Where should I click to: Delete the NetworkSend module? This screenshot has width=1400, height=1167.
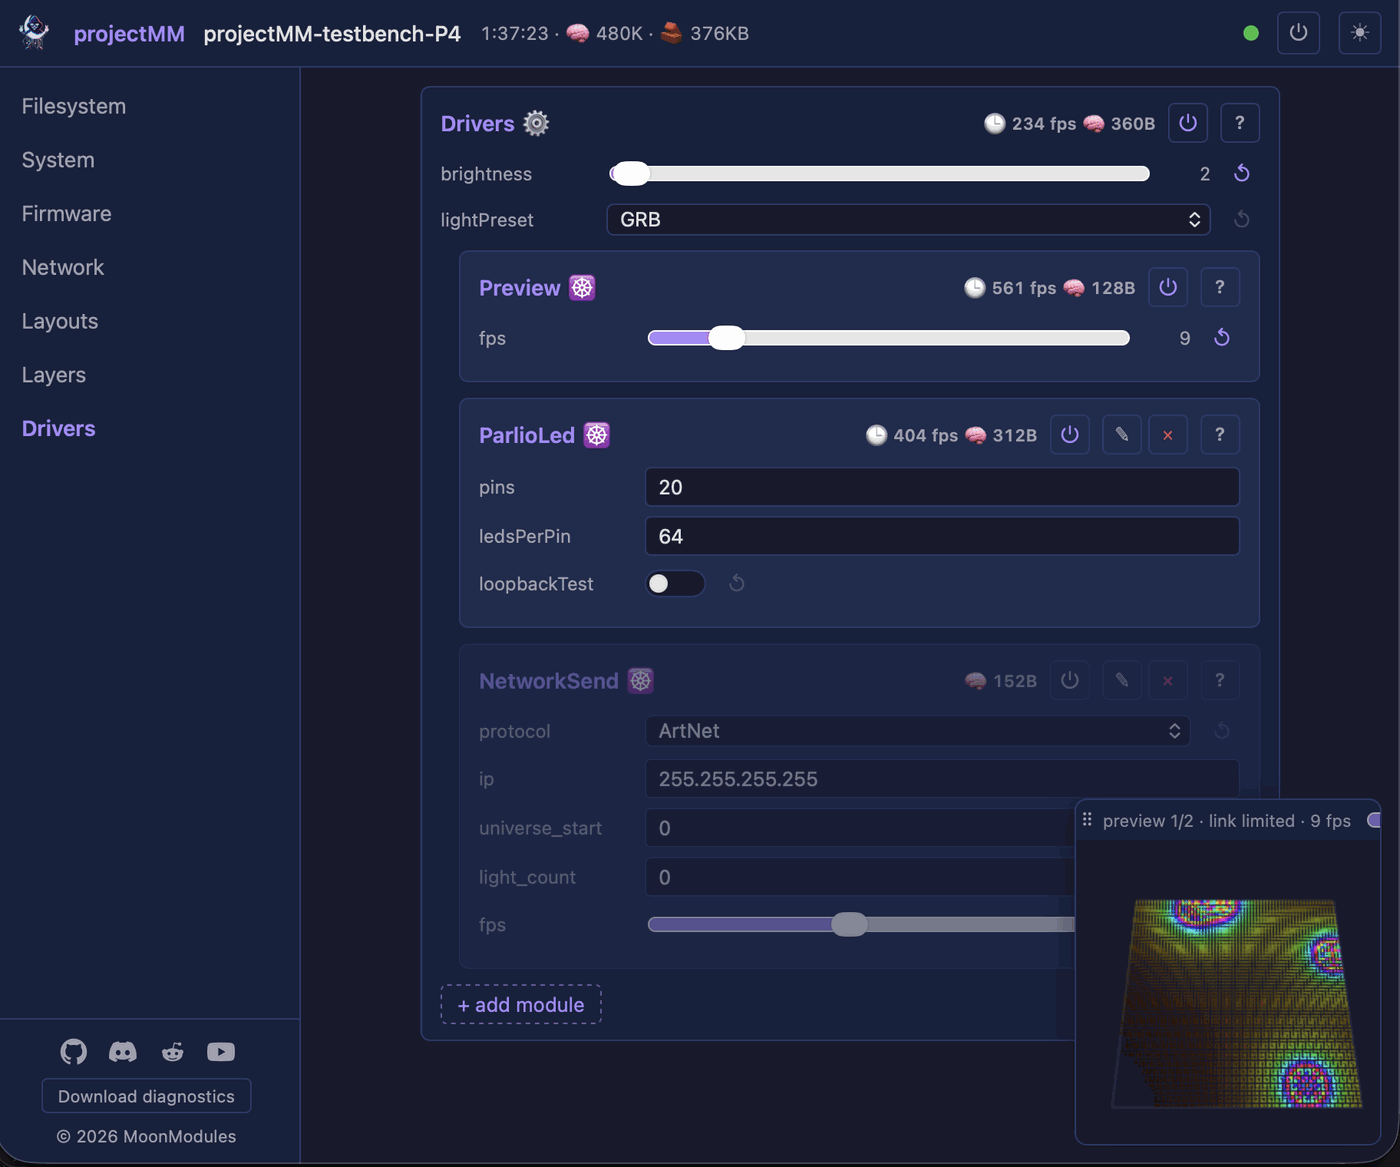point(1168,681)
